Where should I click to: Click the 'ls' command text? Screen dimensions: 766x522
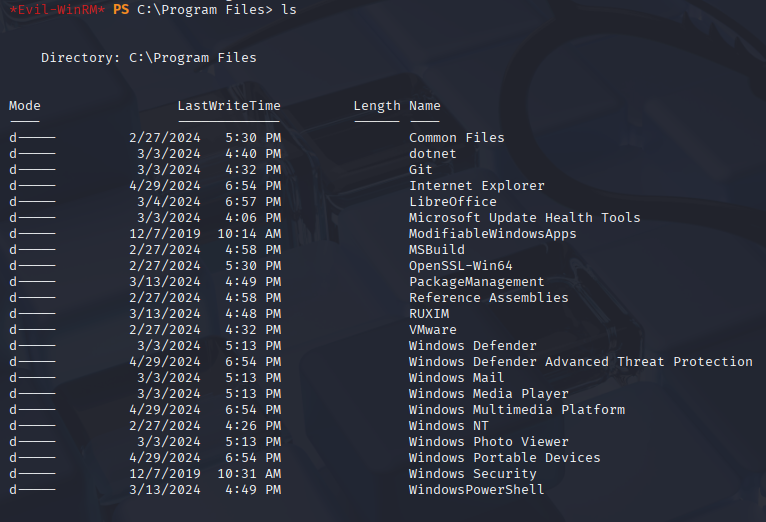click(x=289, y=9)
